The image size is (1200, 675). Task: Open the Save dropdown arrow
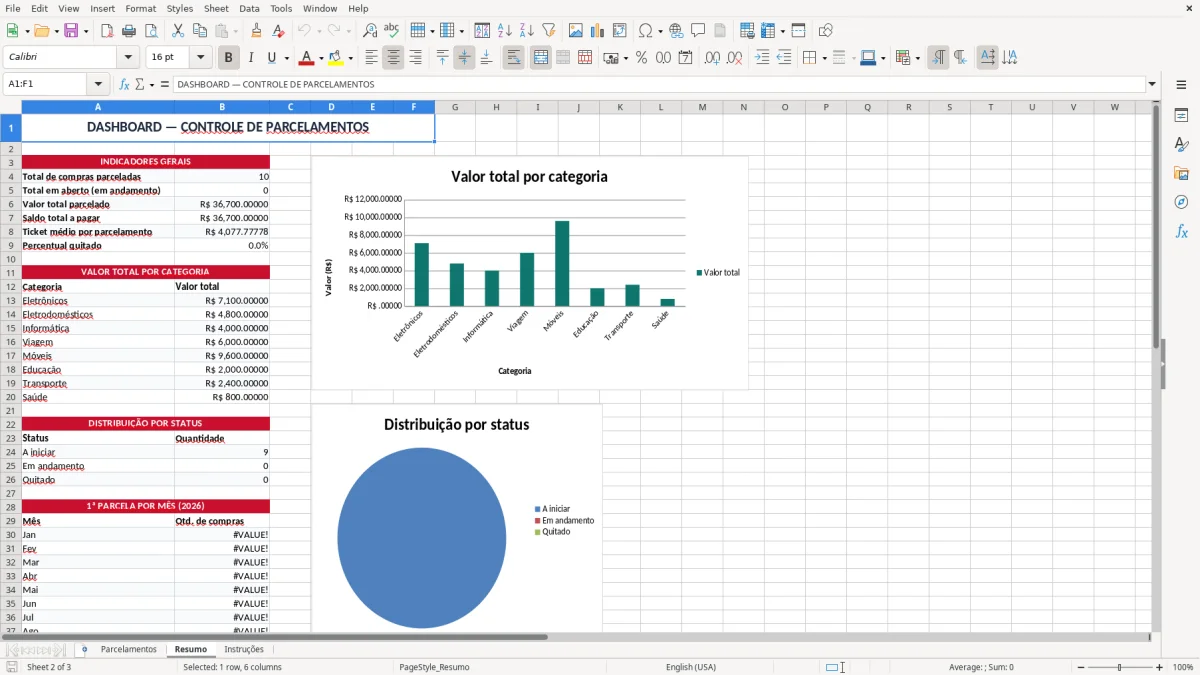86,32
